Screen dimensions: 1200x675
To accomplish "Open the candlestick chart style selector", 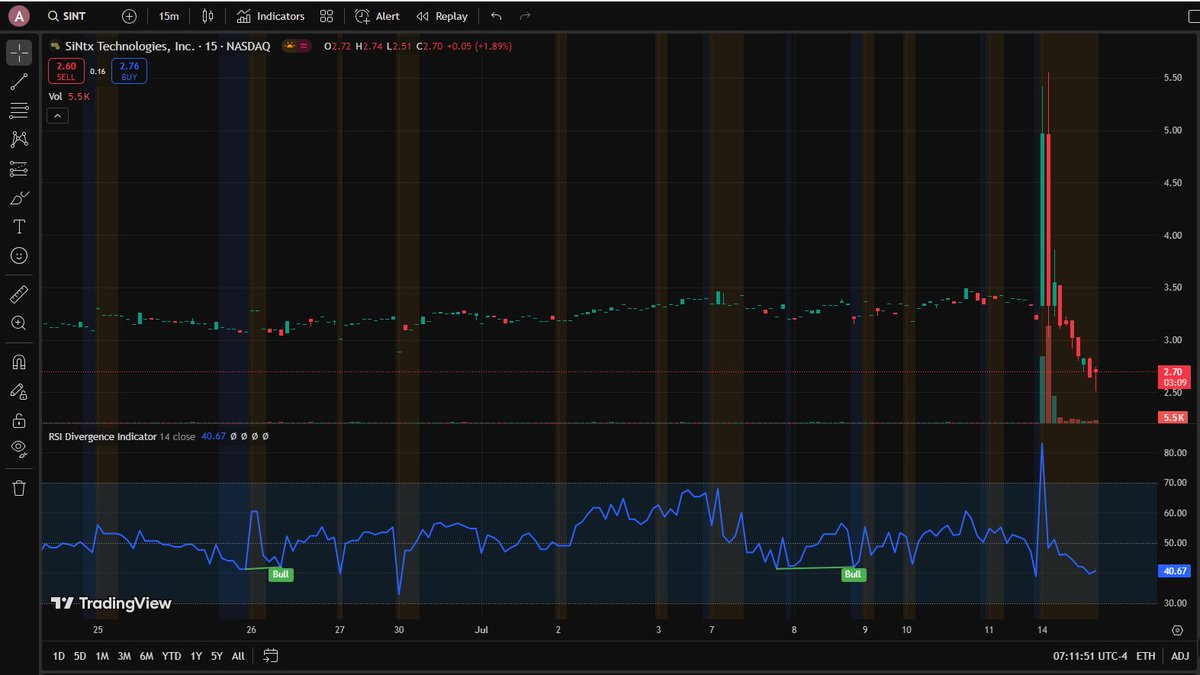I will (207, 17).
